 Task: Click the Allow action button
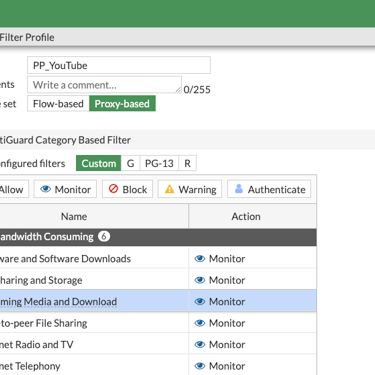(x=13, y=189)
